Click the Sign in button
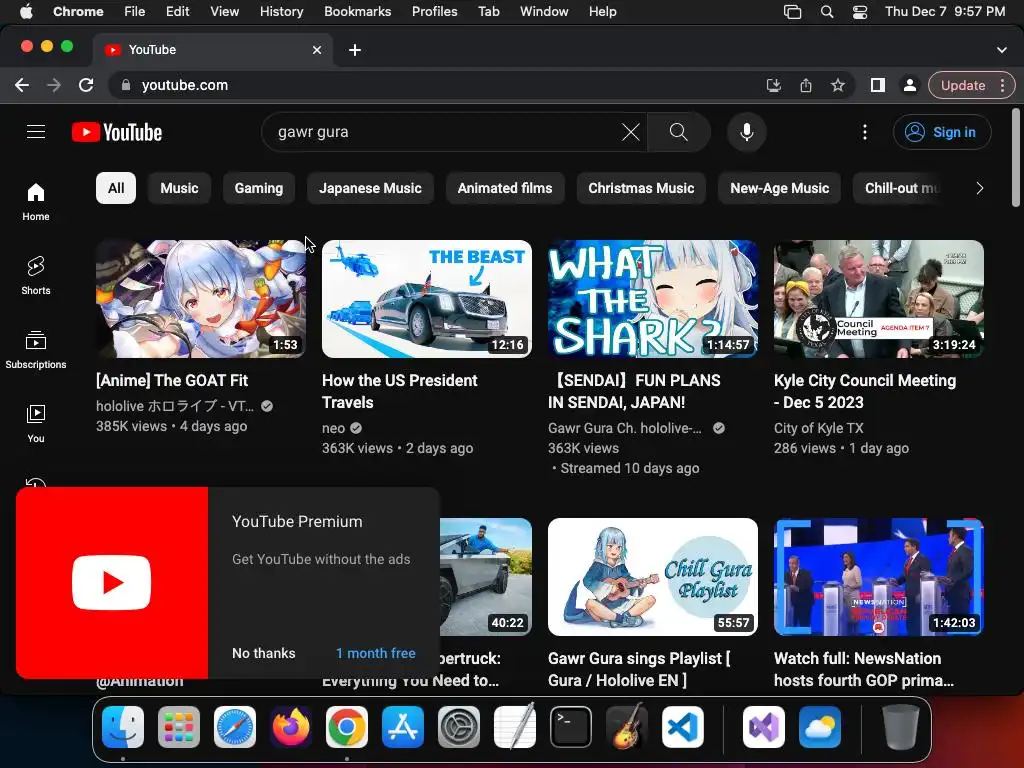 pos(942,132)
